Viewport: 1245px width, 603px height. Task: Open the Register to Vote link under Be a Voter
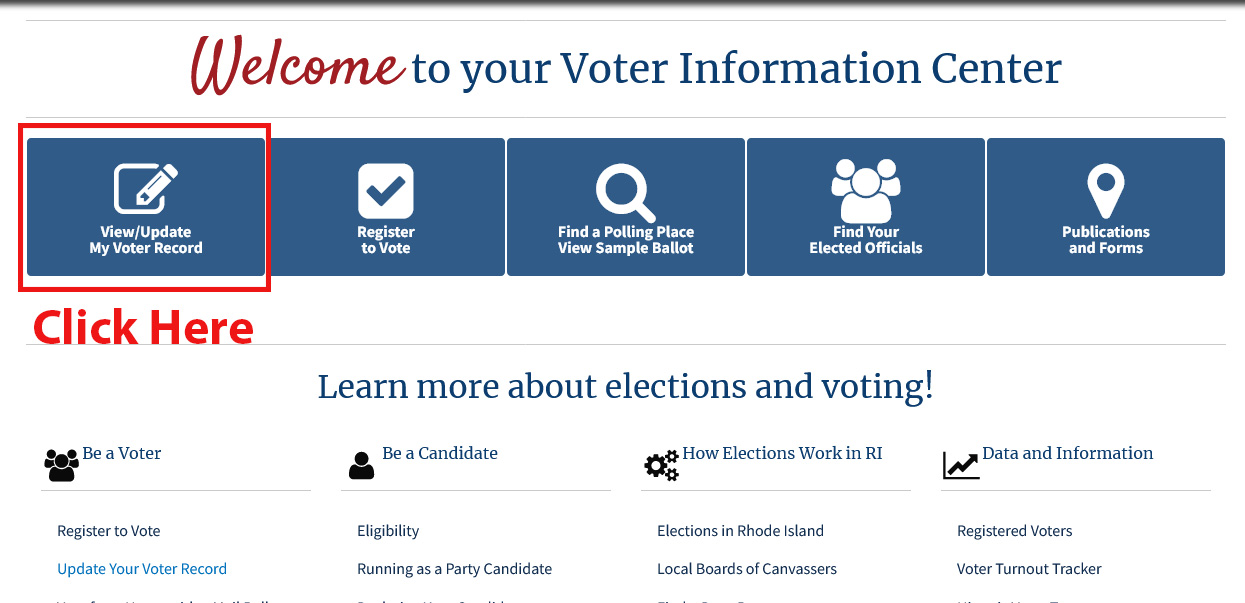(x=109, y=531)
